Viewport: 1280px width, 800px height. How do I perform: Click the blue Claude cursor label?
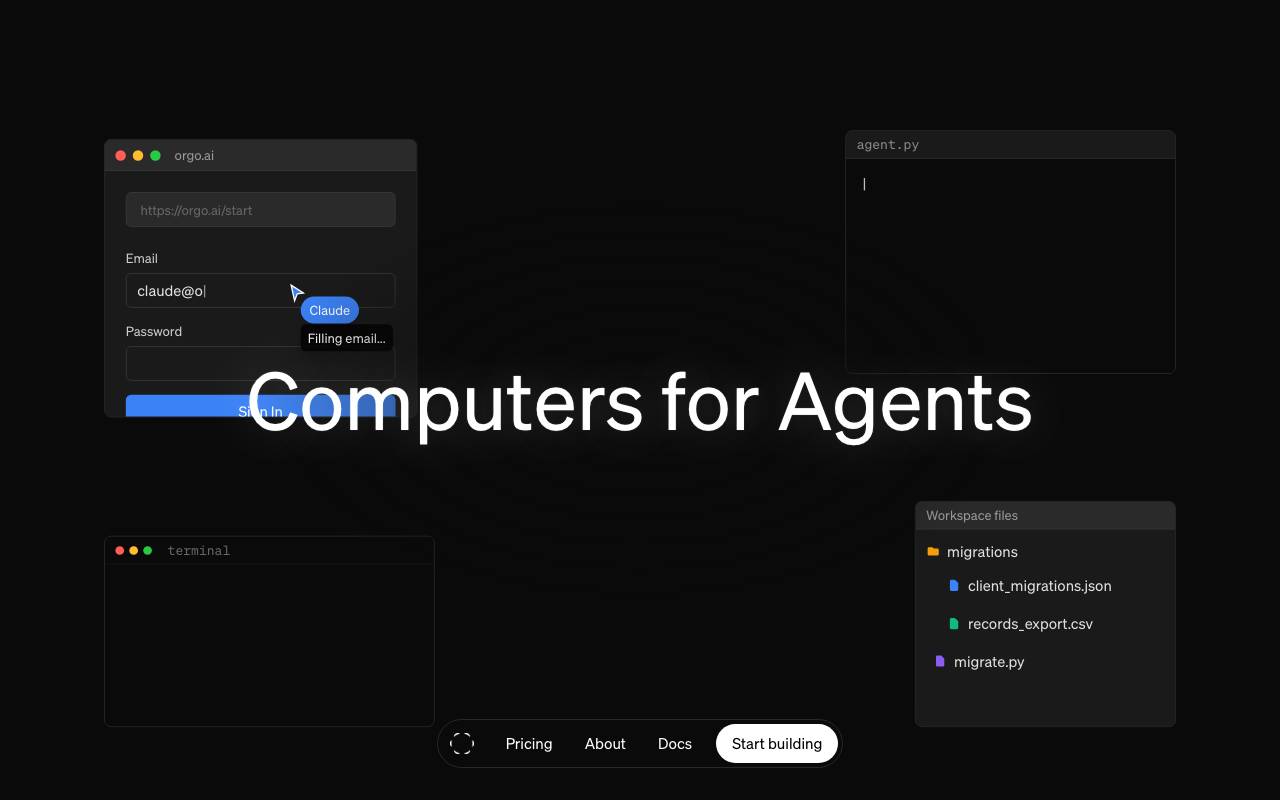(x=330, y=310)
